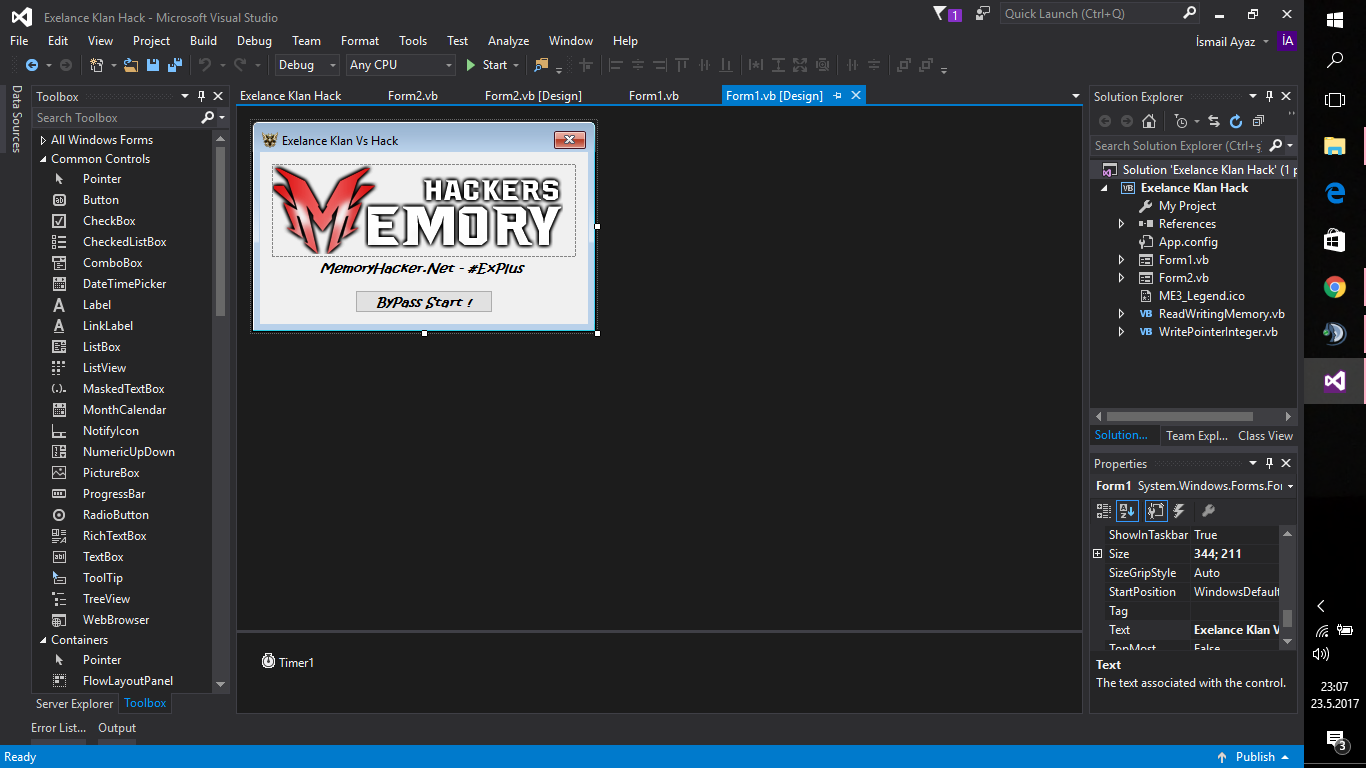Open the Analyze menu
This screenshot has height=768, width=1366.
(508, 41)
